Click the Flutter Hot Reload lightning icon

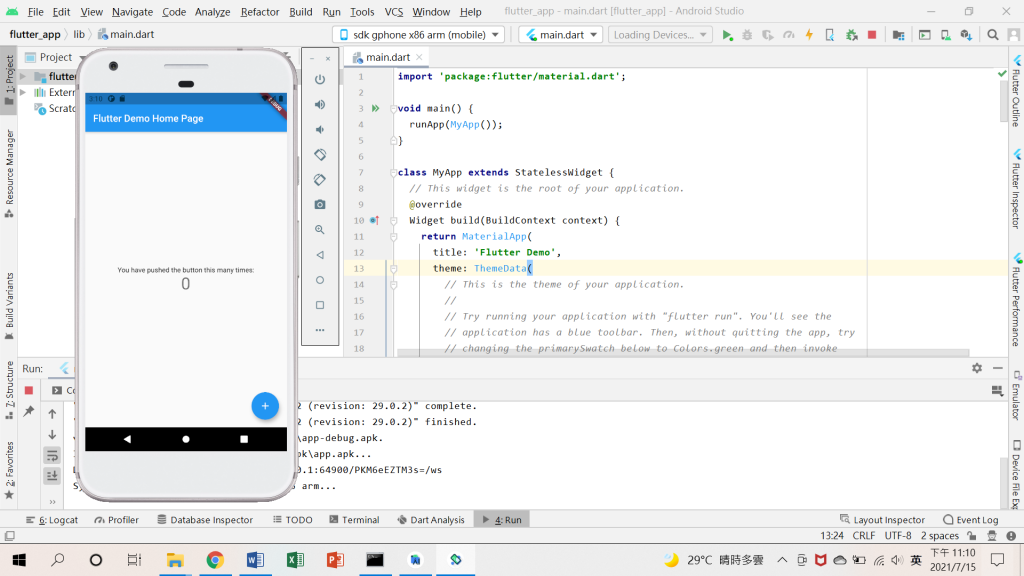(x=809, y=35)
